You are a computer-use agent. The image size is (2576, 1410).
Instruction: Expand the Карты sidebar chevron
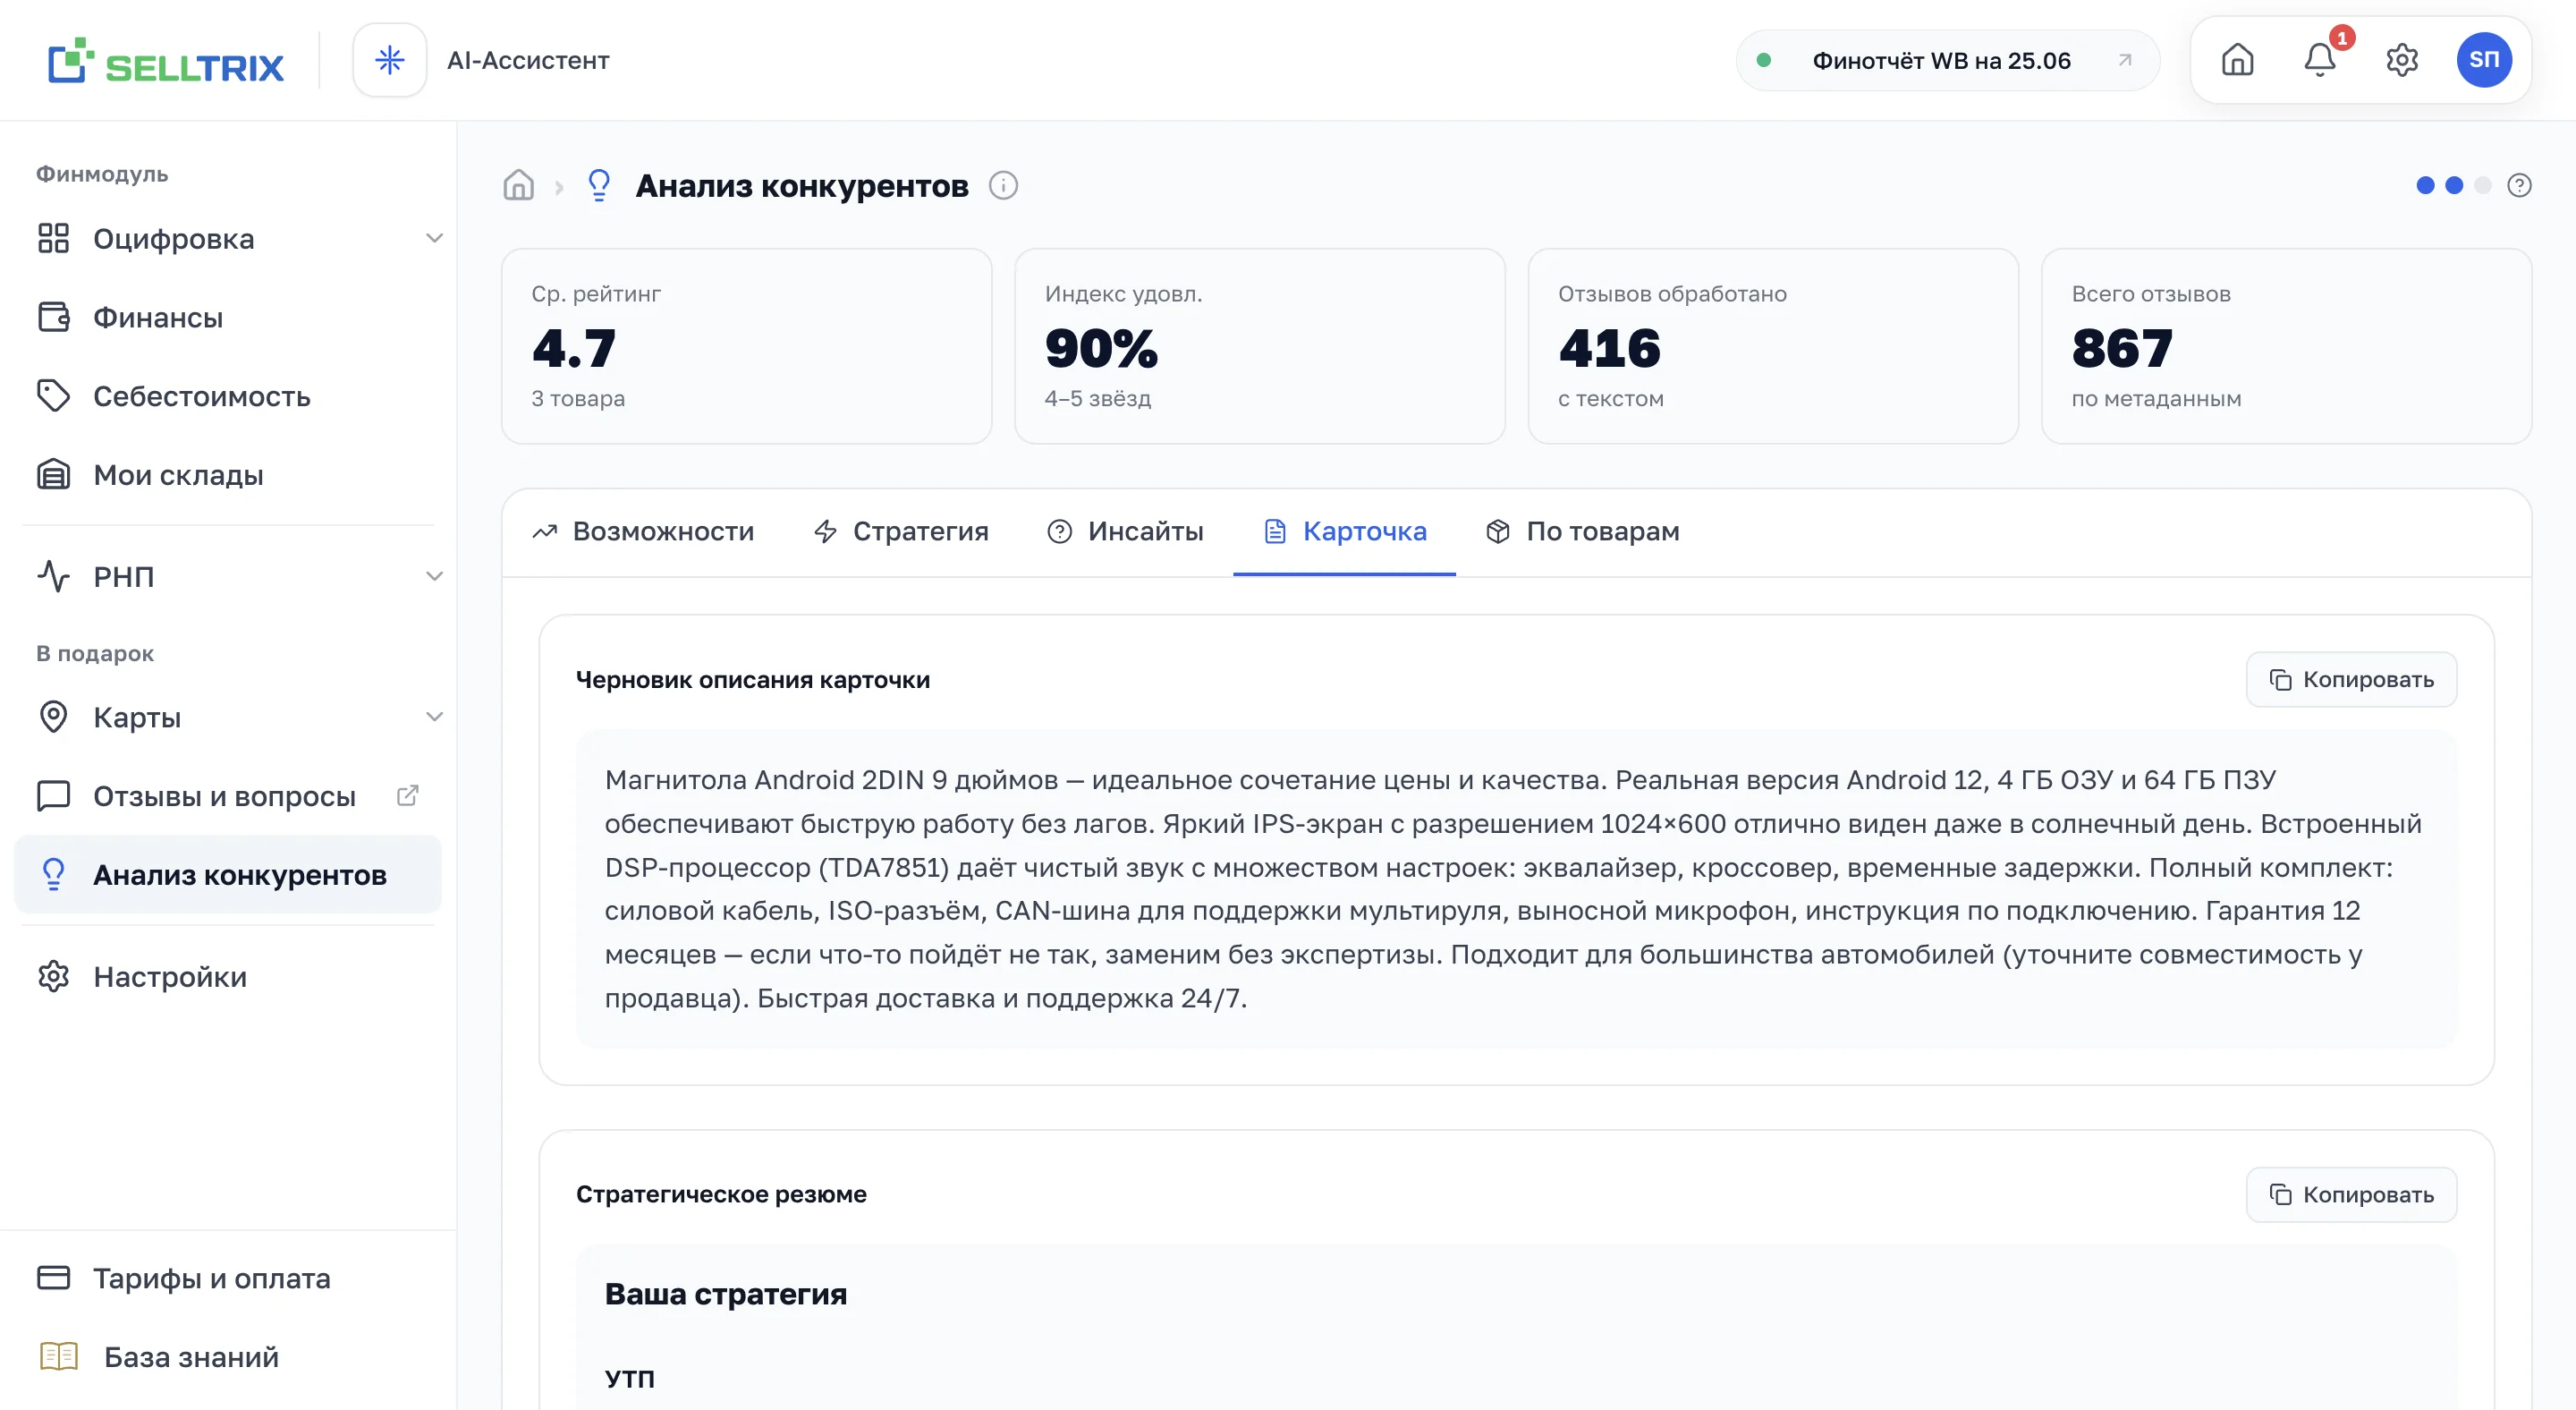tap(434, 717)
